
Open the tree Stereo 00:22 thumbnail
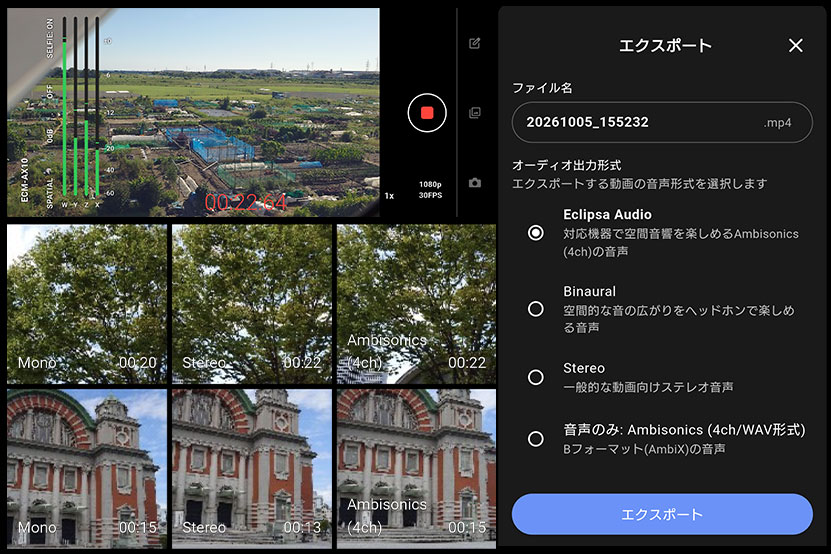[252, 304]
